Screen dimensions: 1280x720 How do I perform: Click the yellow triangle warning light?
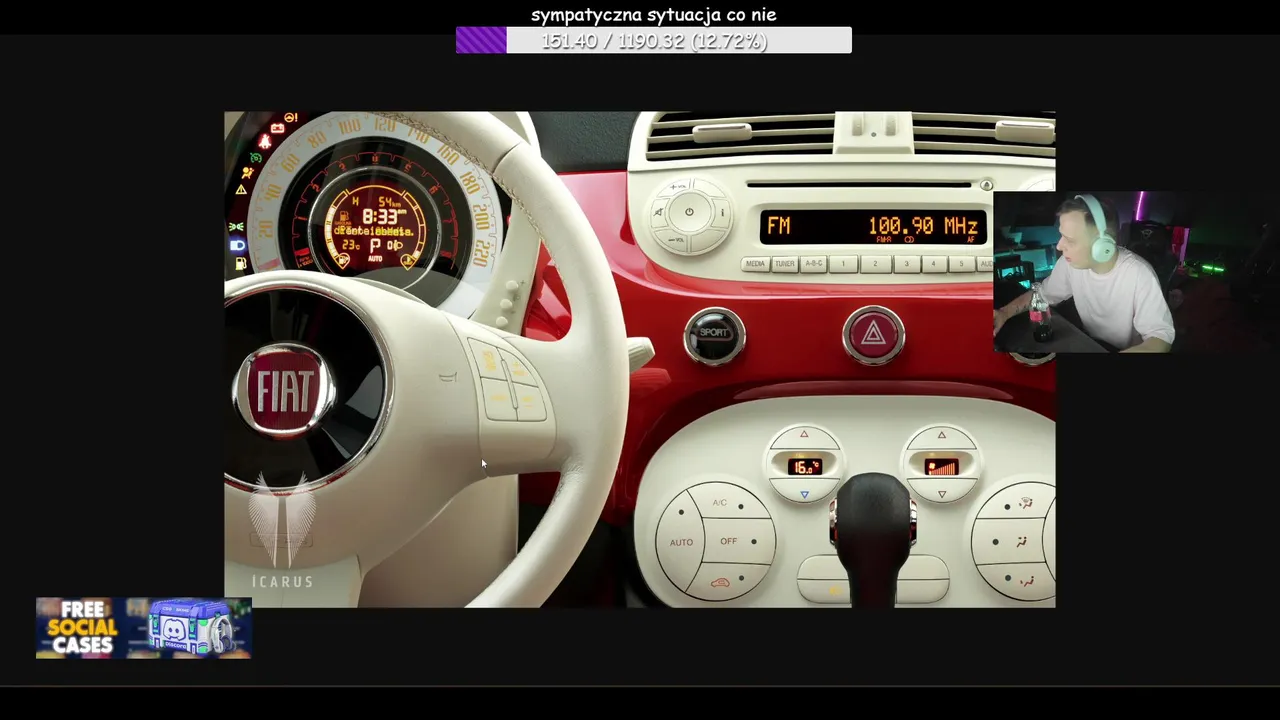[x=240, y=189]
